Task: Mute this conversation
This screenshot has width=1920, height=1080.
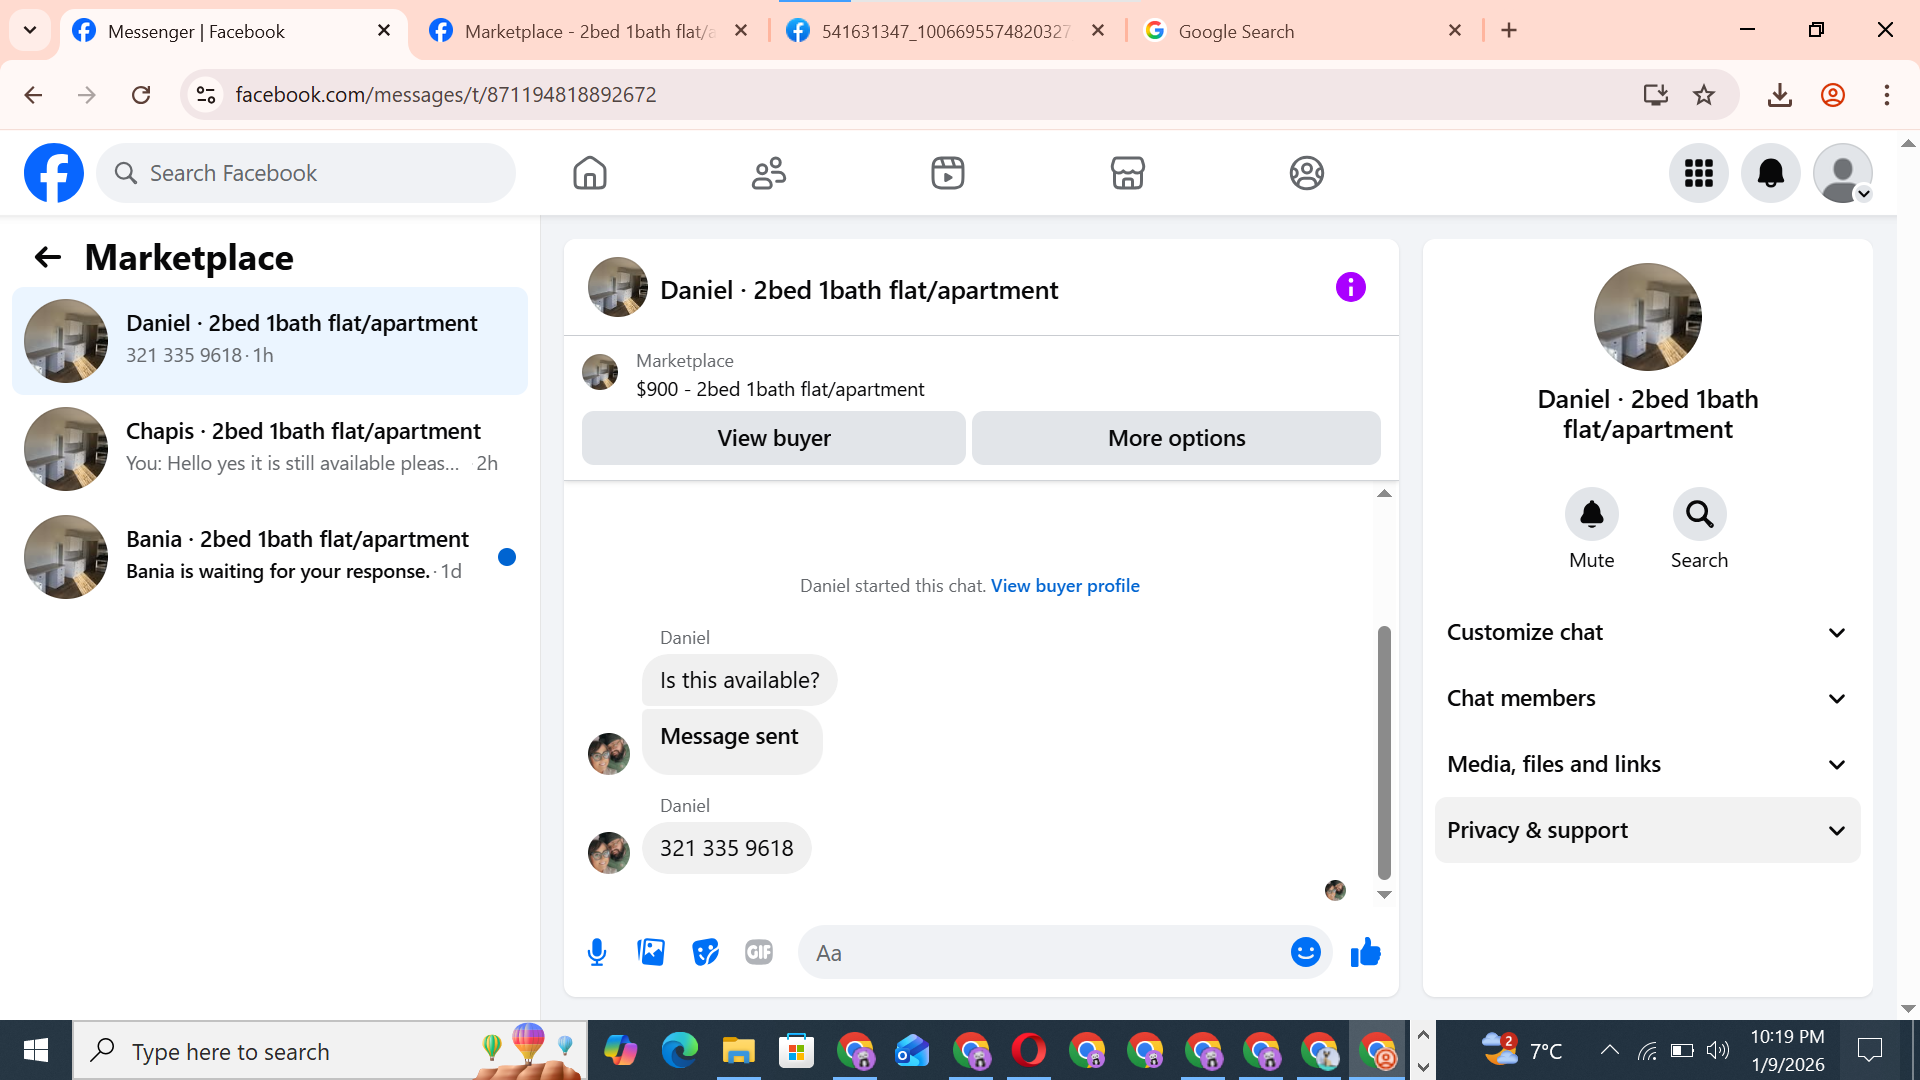Action: pos(1591,515)
